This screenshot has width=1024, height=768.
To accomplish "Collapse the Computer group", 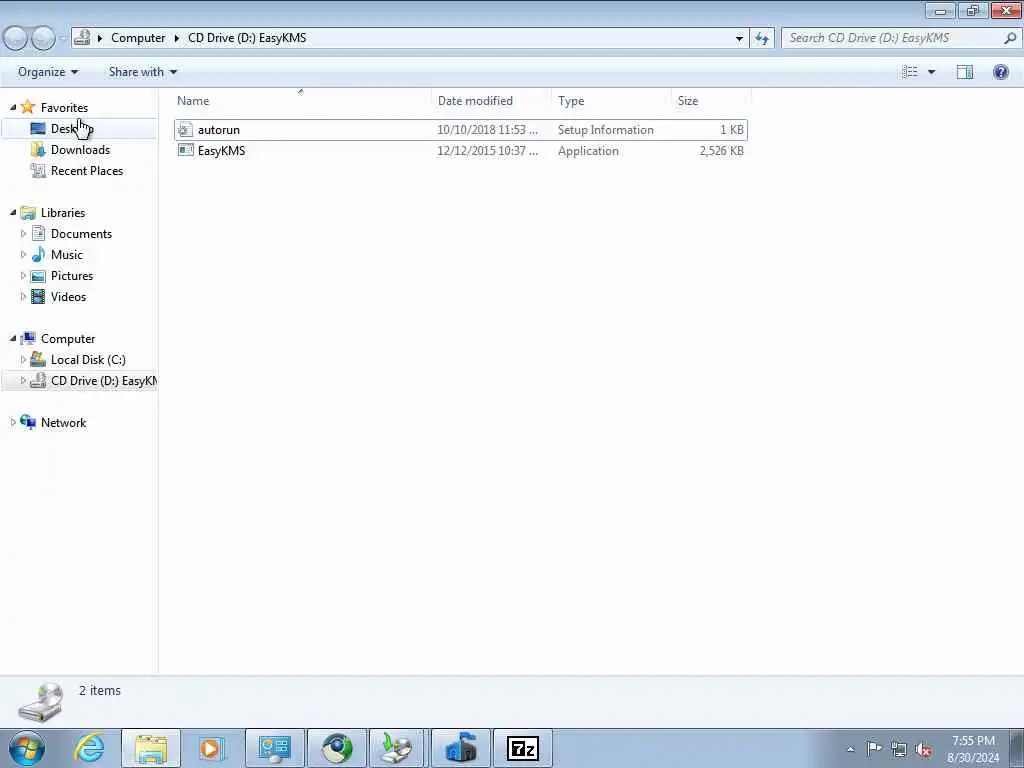I will click(x=13, y=338).
